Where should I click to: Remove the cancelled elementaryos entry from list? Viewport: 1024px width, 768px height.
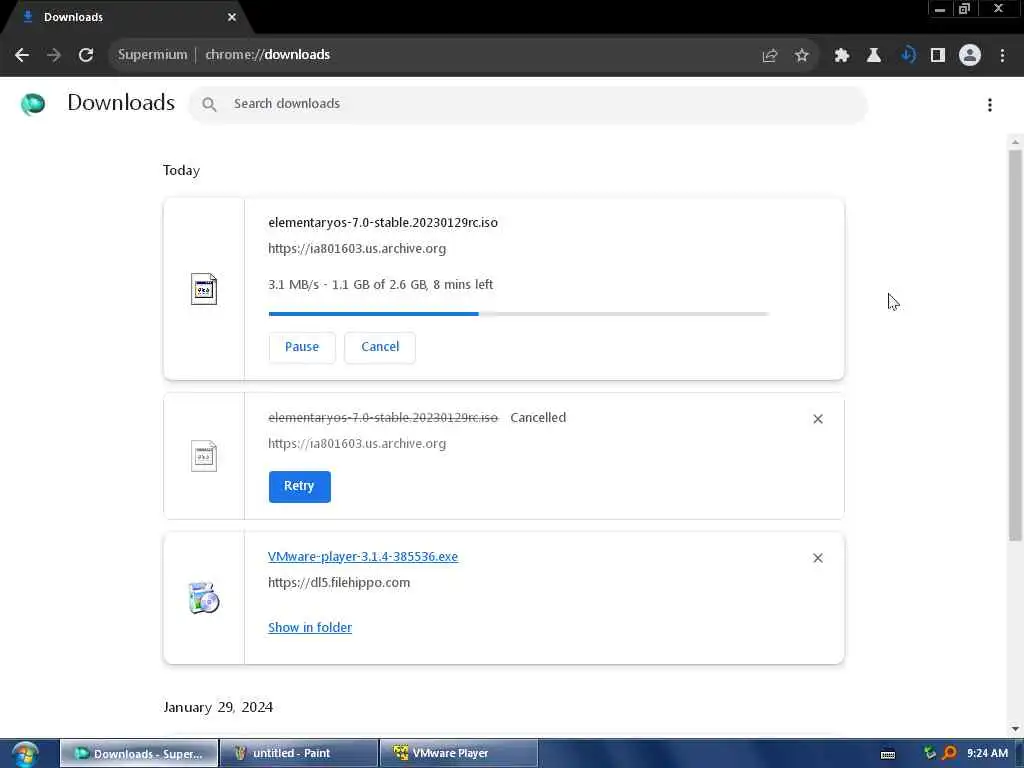(818, 419)
